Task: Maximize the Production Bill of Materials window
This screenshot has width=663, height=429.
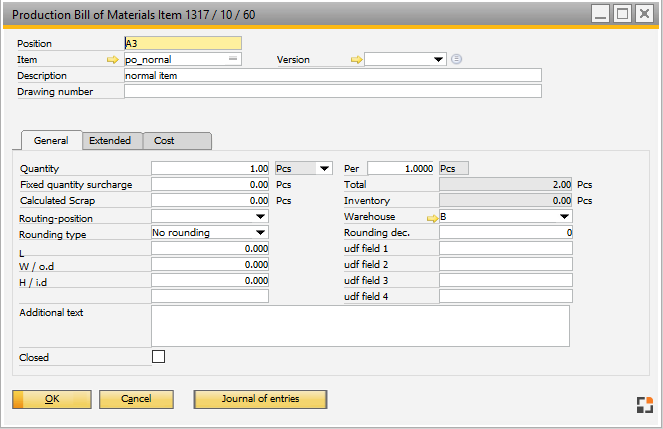Action: pyautogui.click(x=622, y=13)
